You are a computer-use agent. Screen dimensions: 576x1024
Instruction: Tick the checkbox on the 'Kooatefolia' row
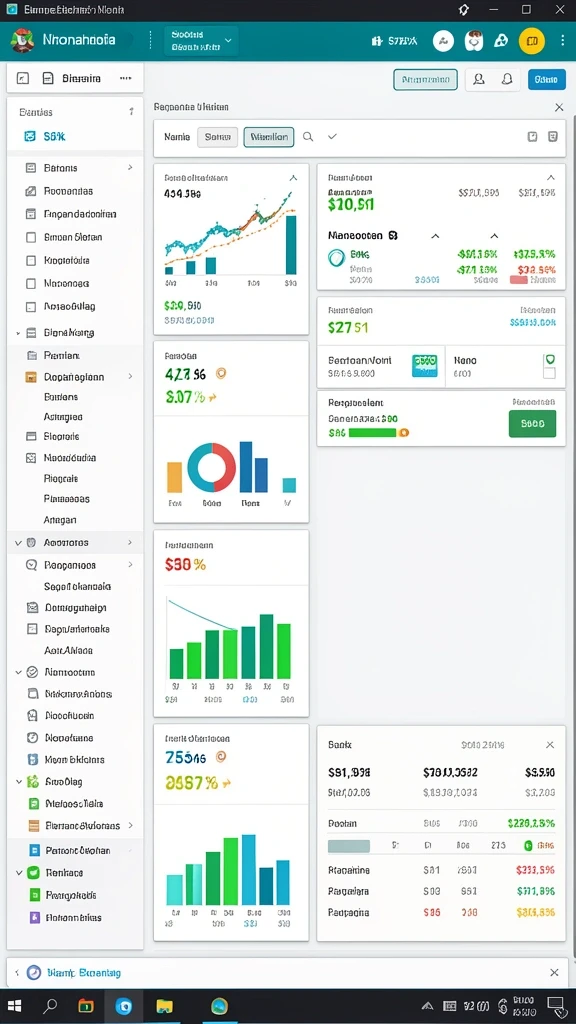(31, 260)
